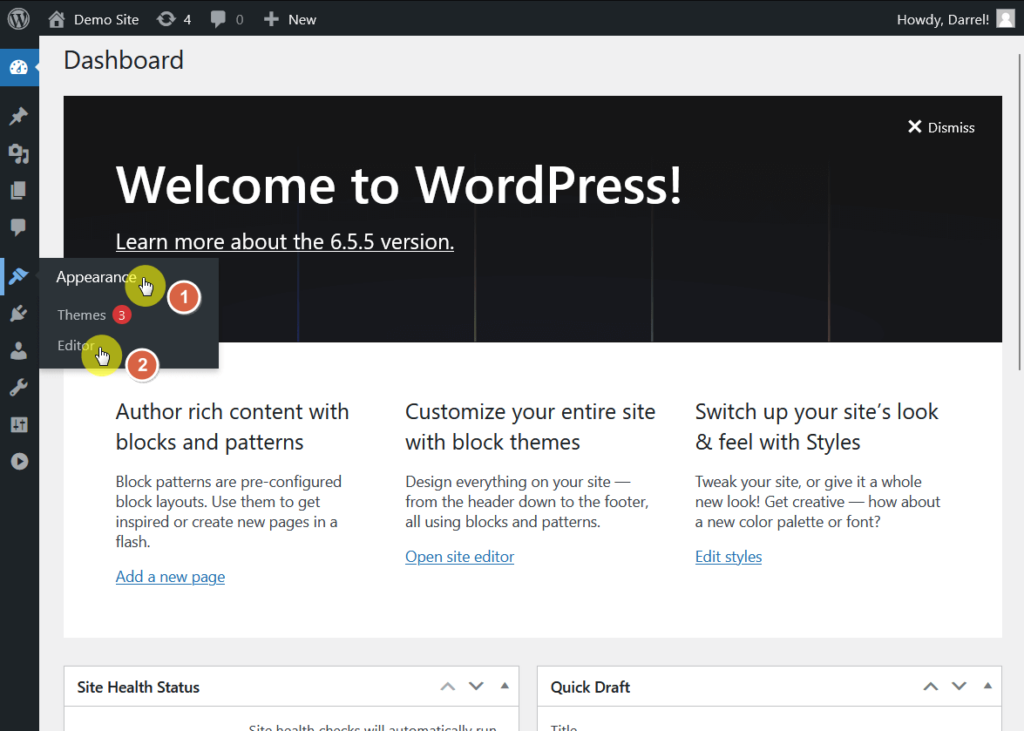
Task: Open Themes in the Appearance submenu
Action: tap(82, 315)
